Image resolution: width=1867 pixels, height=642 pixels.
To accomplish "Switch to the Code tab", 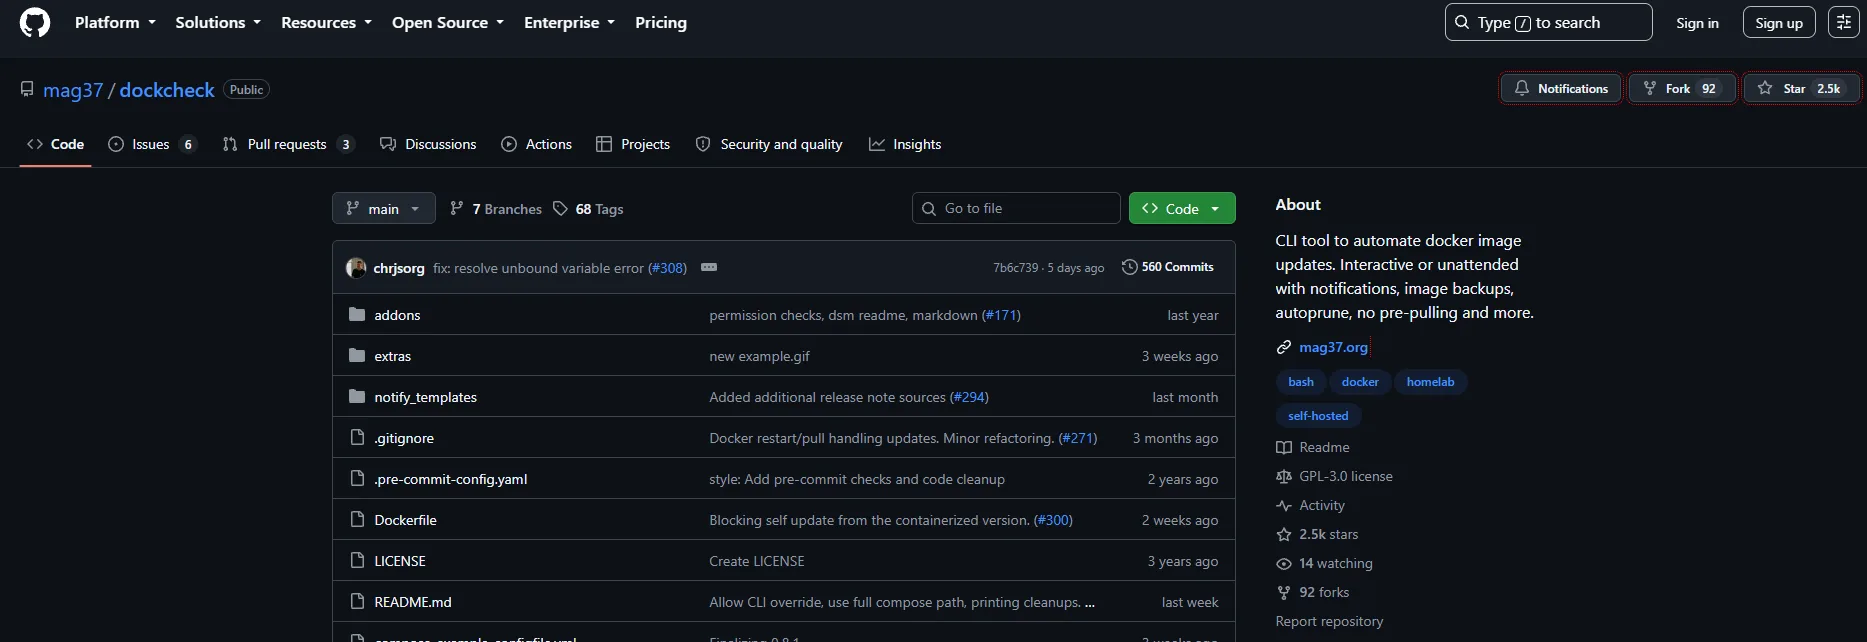I will (56, 144).
